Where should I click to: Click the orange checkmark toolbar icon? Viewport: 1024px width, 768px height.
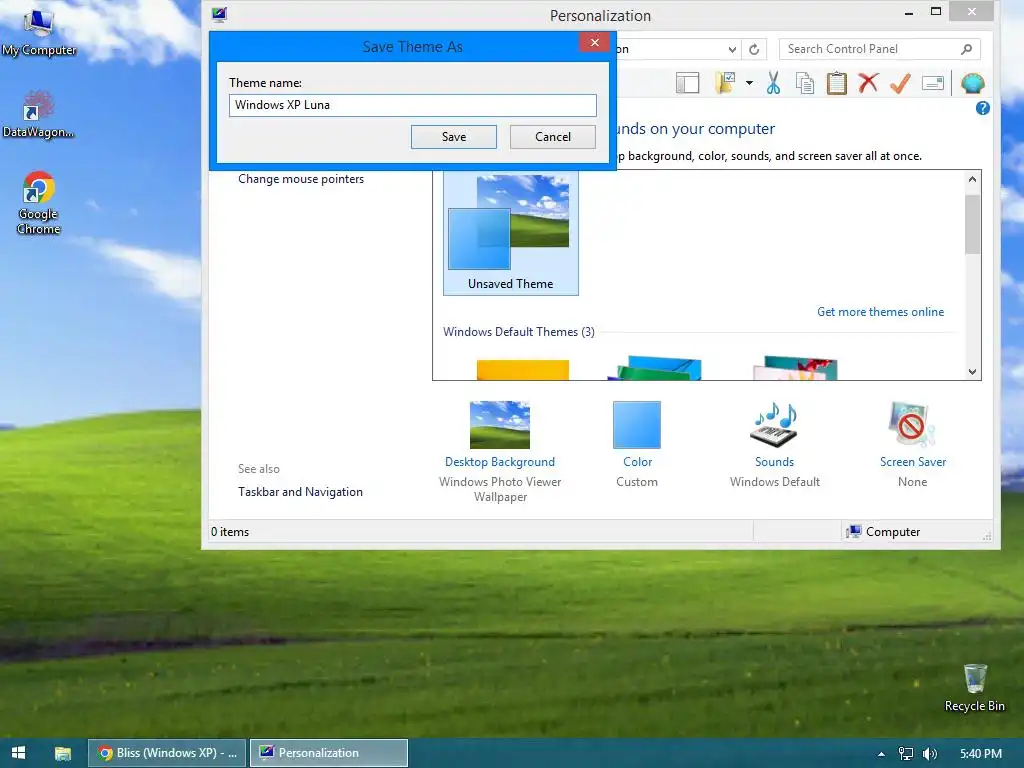coord(900,83)
